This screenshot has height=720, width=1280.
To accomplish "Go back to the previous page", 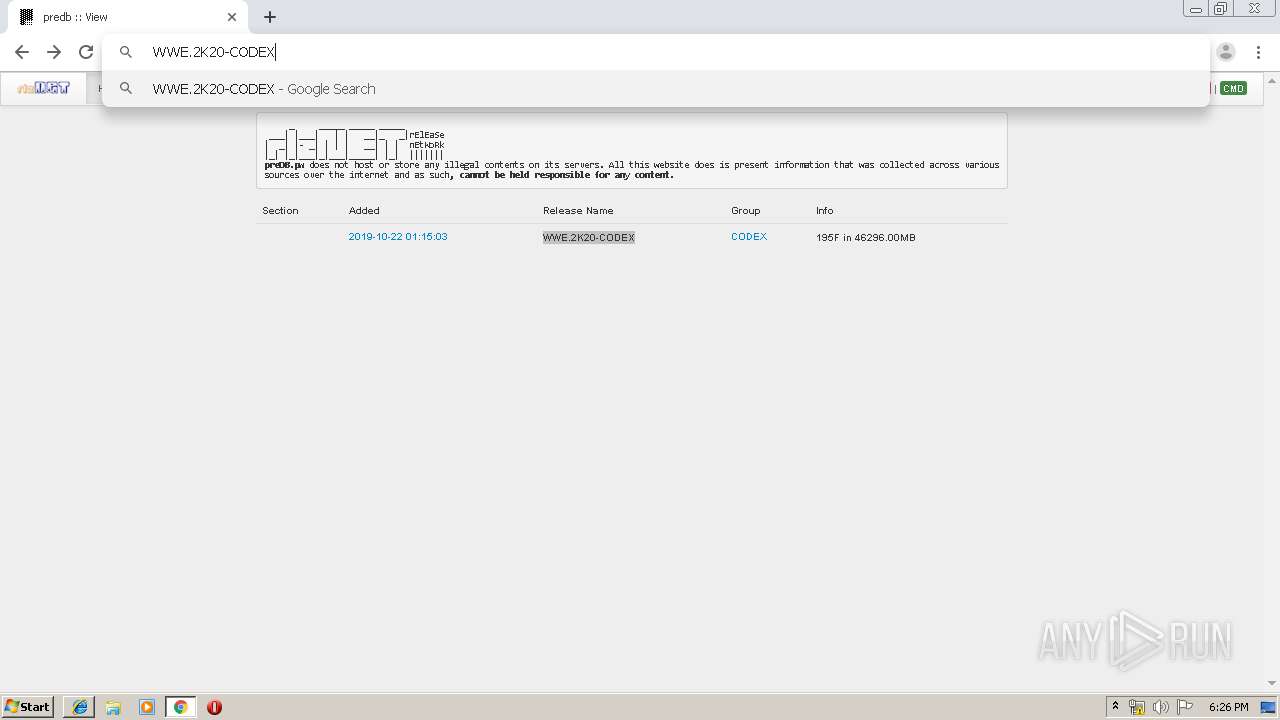I will (22, 52).
